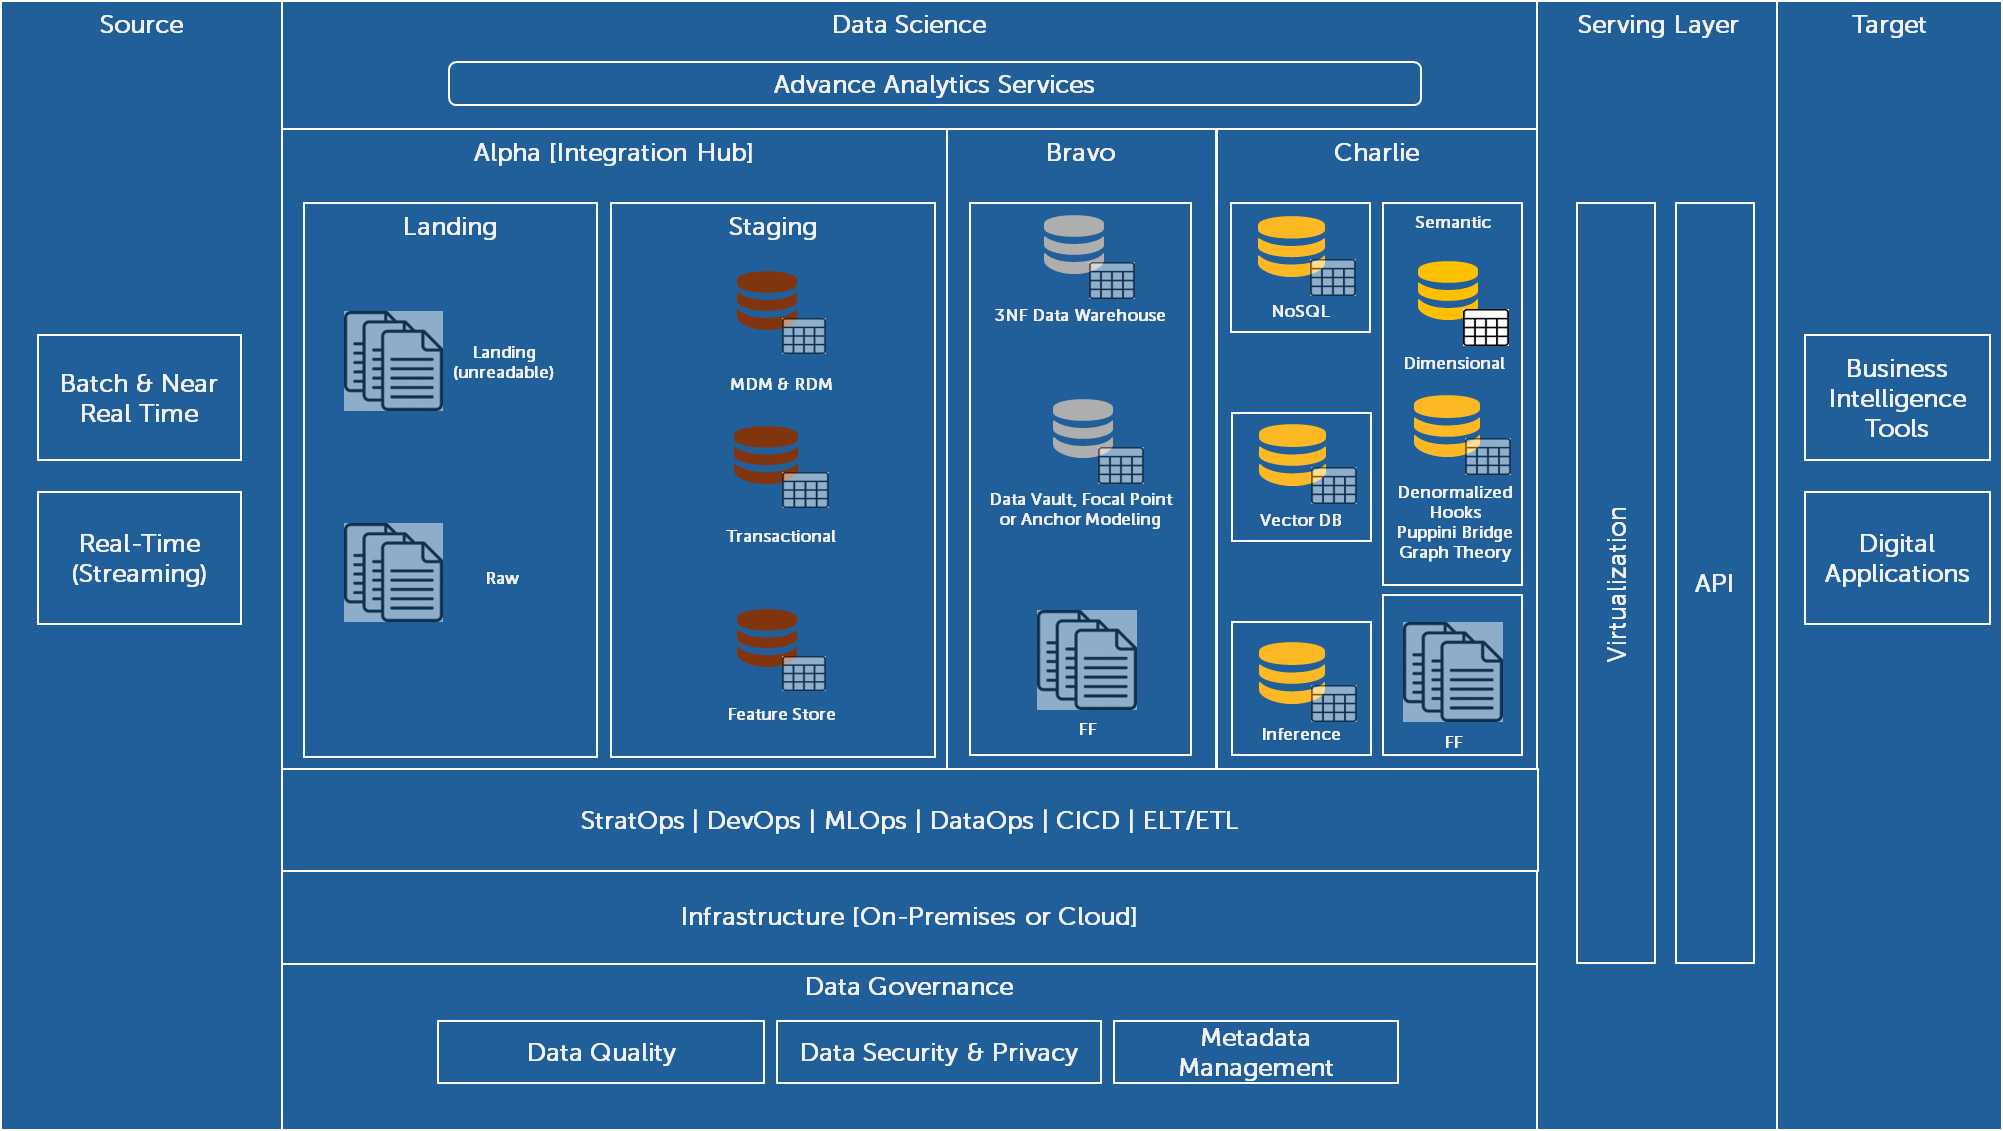Click the Real-Time (Streaming) source box
The image size is (2003, 1131).
click(x=139, y=558)
